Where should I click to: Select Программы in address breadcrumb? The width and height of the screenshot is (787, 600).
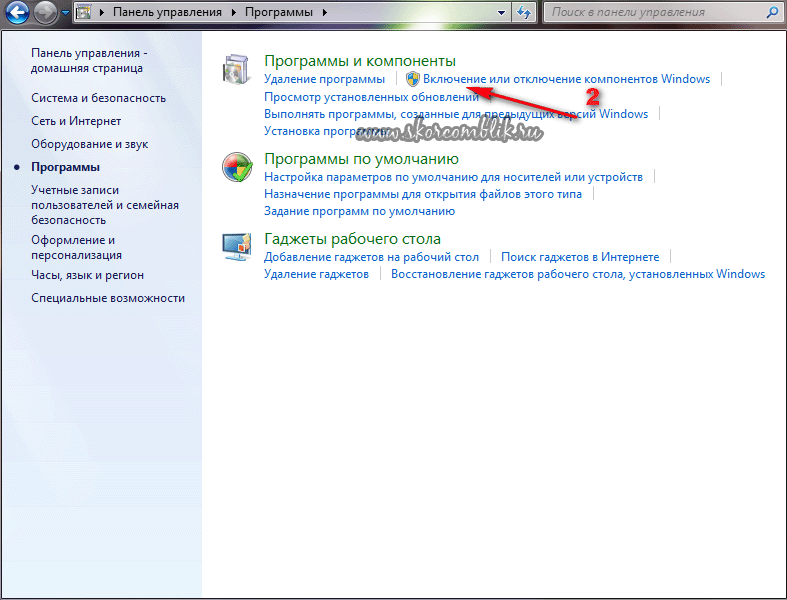coord(279,12)
